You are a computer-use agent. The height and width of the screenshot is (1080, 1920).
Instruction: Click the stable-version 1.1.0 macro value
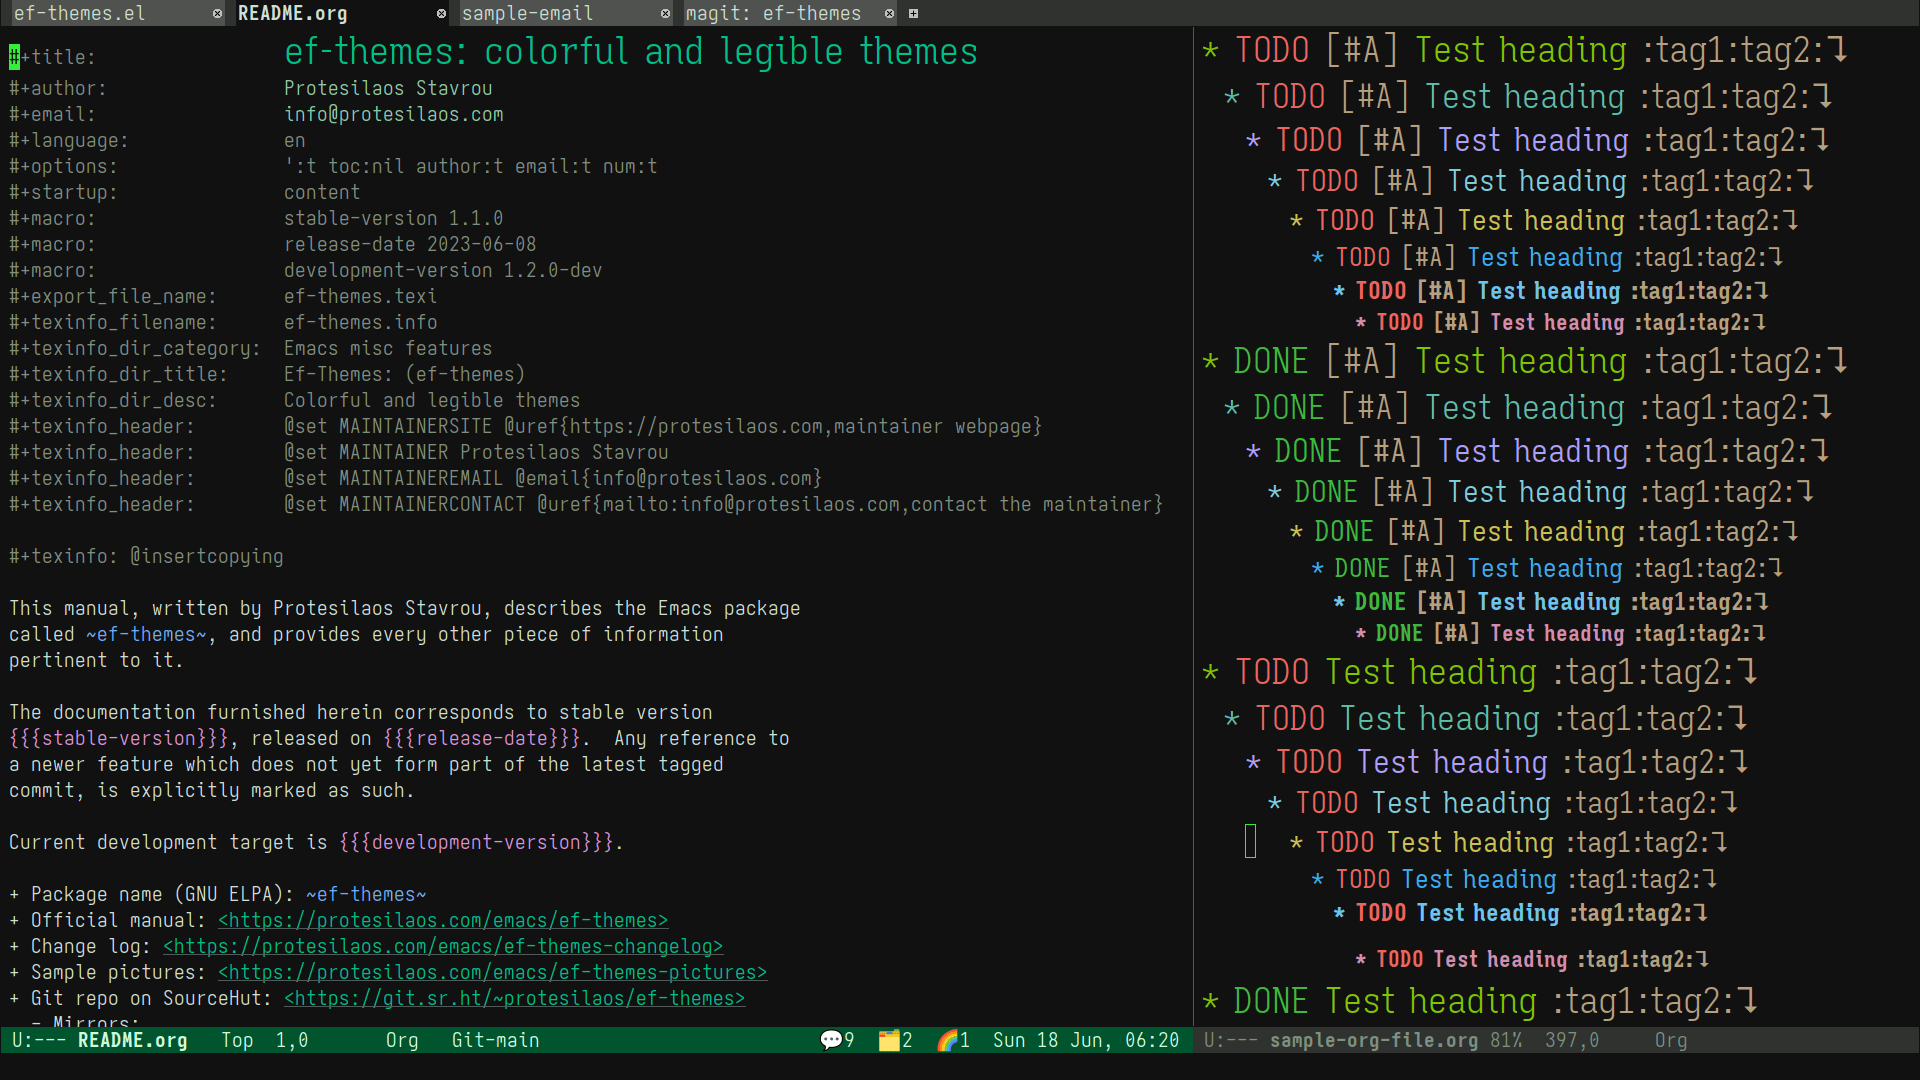click(x=394, y=218)
